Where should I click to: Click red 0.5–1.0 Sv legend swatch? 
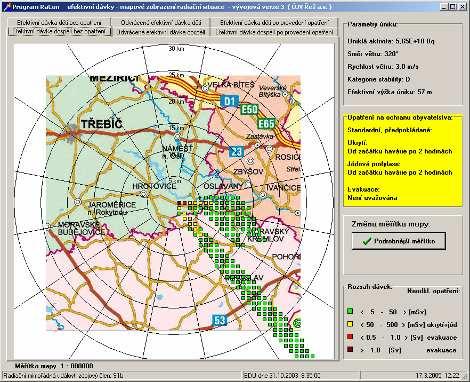pos(350,337)
